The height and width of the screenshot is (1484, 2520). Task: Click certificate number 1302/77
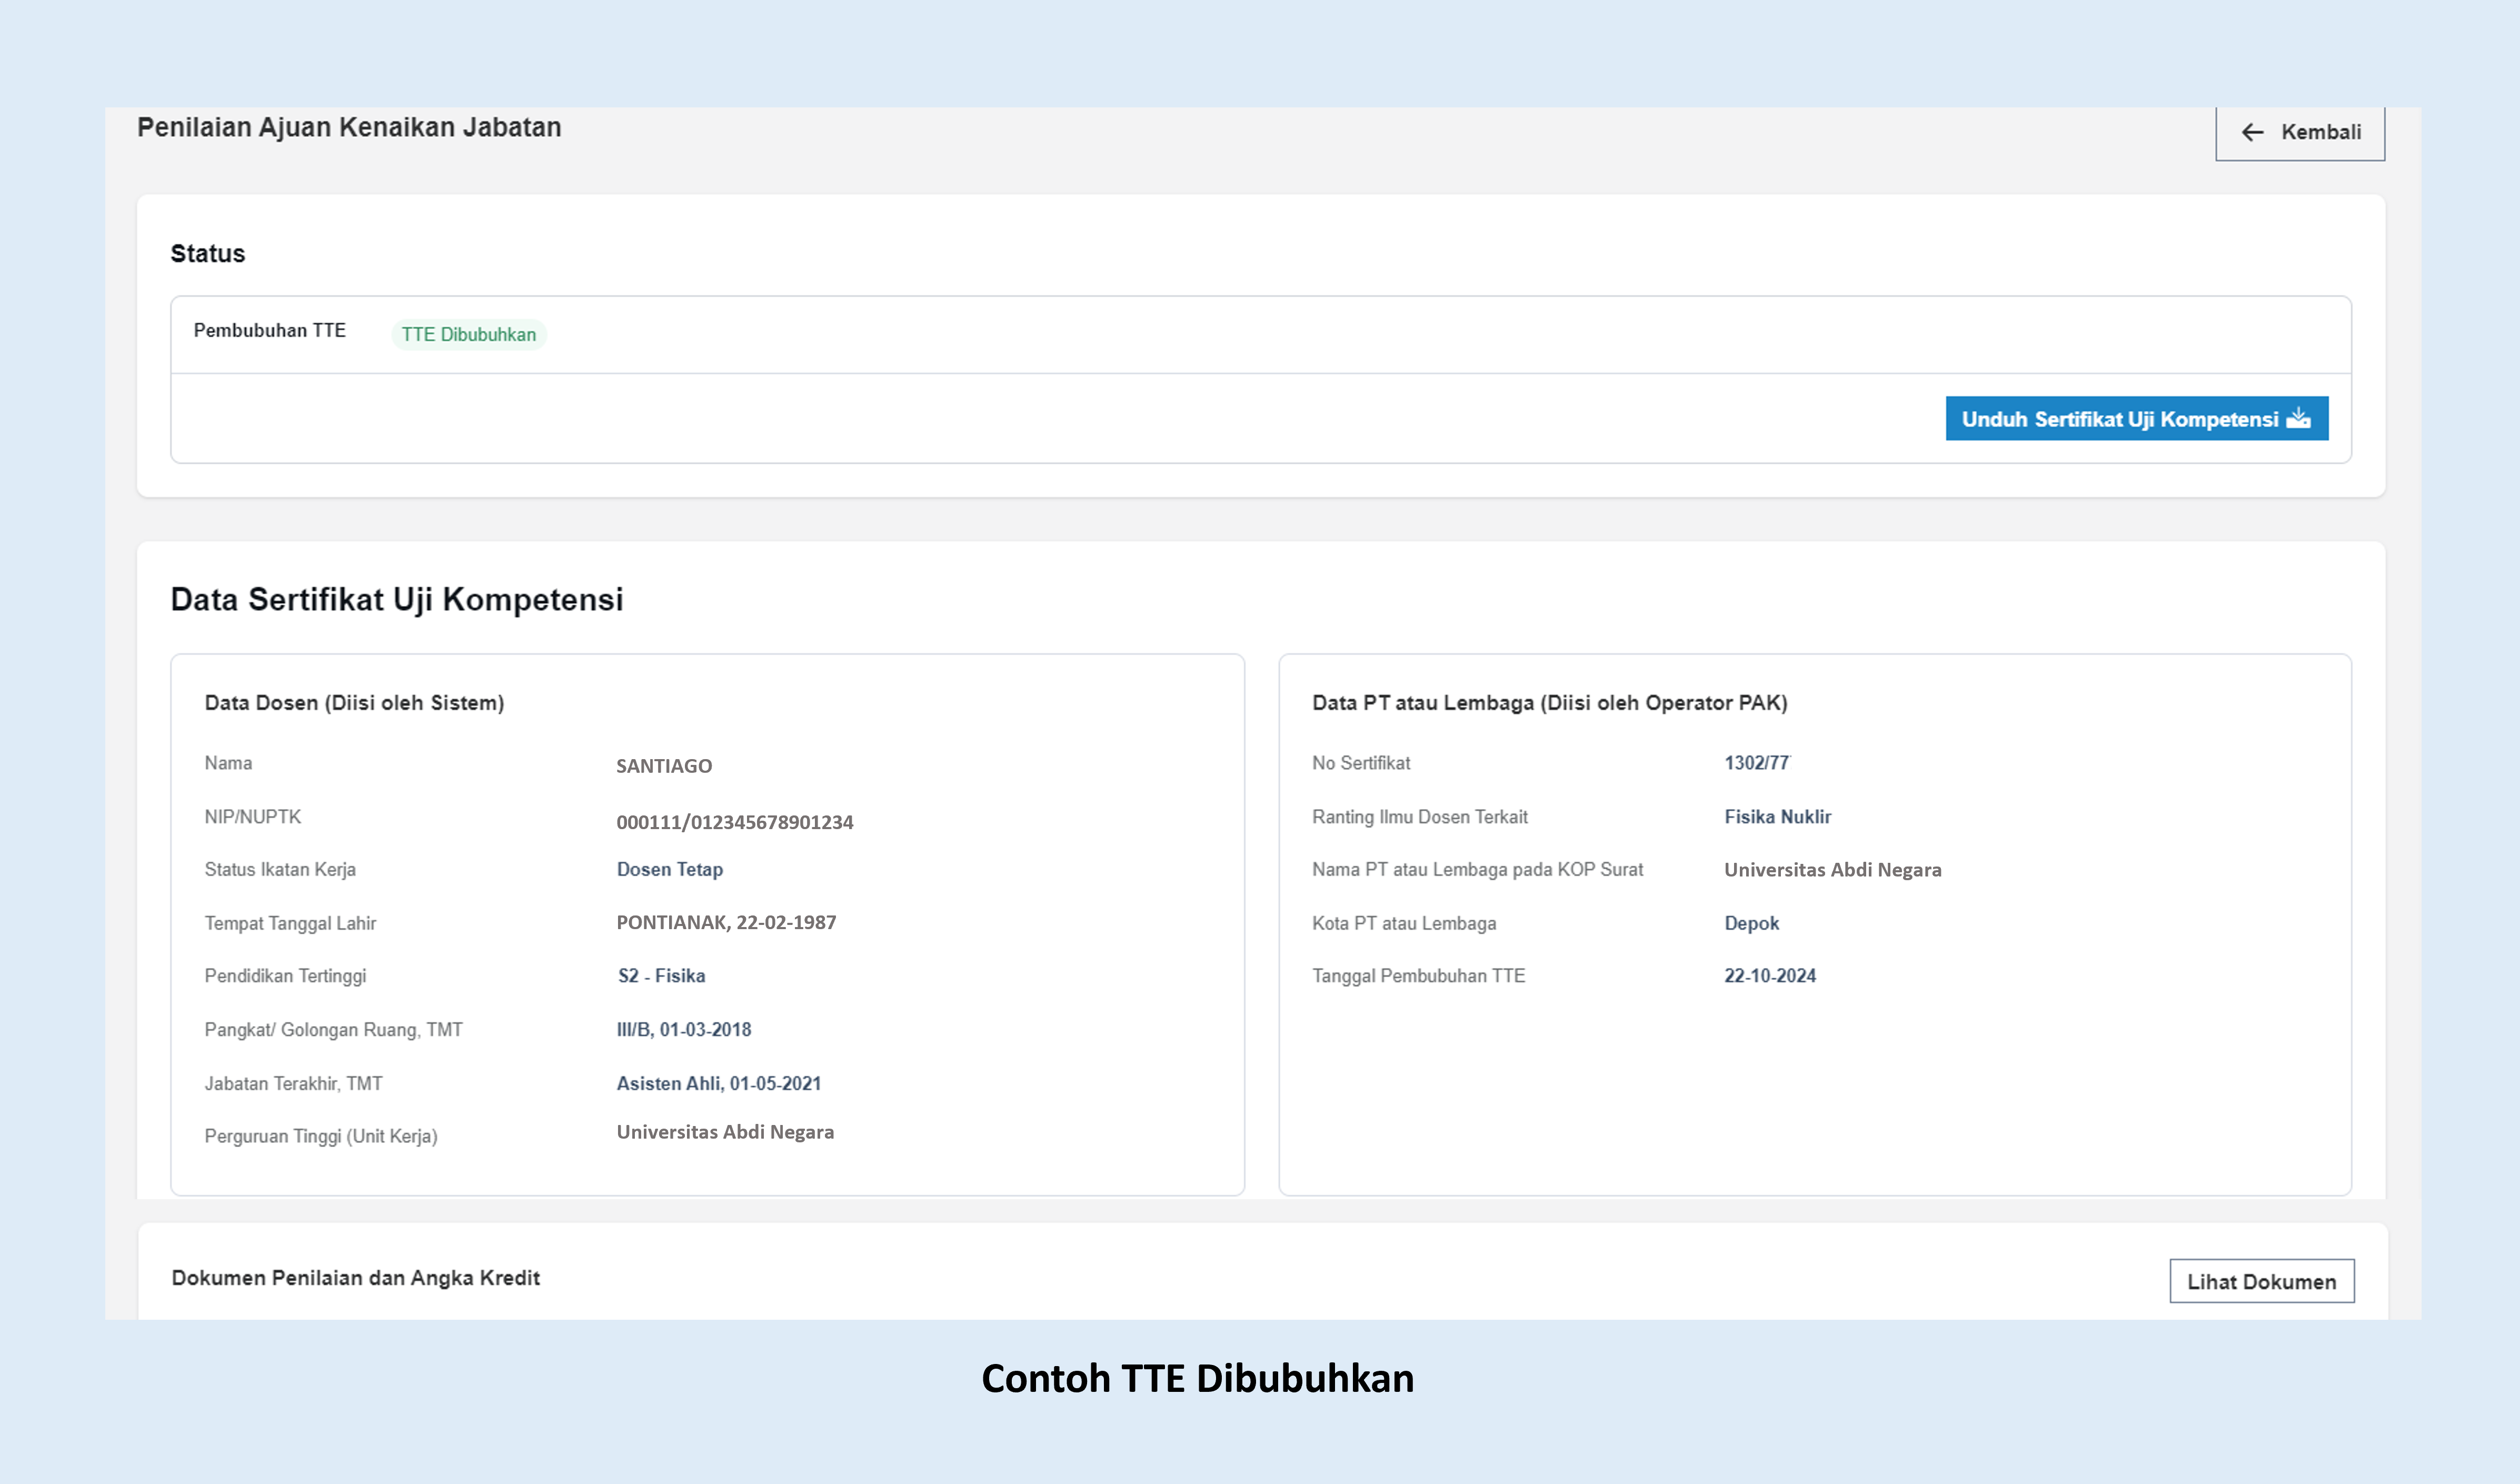1757,763
